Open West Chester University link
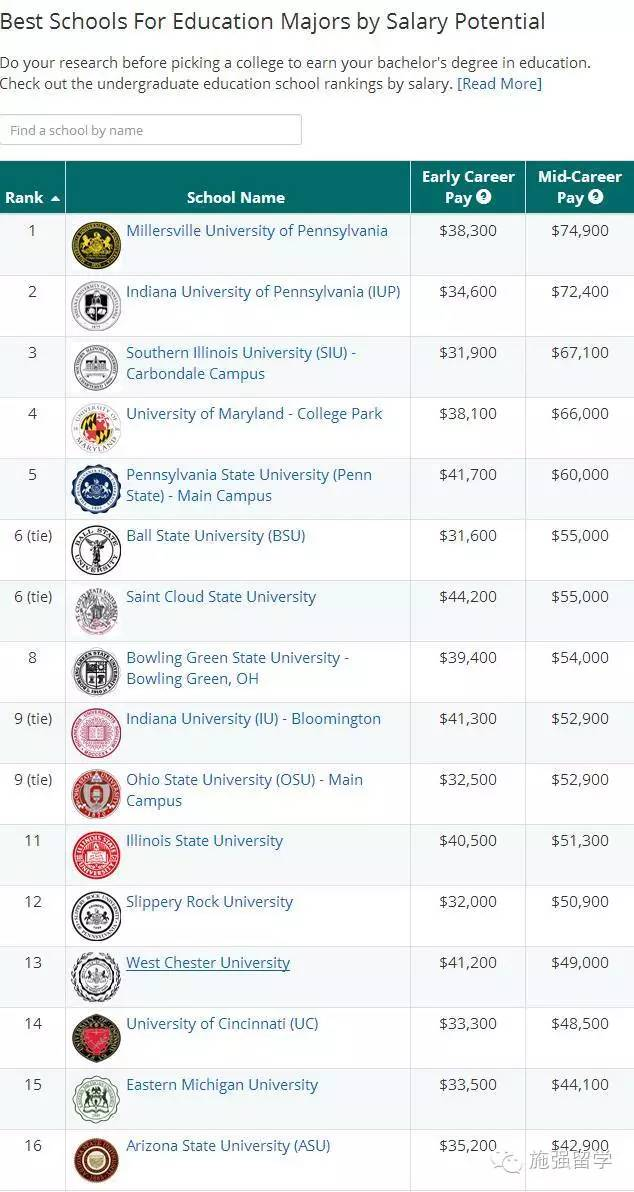634x1192 pixels. pos(208,962)
